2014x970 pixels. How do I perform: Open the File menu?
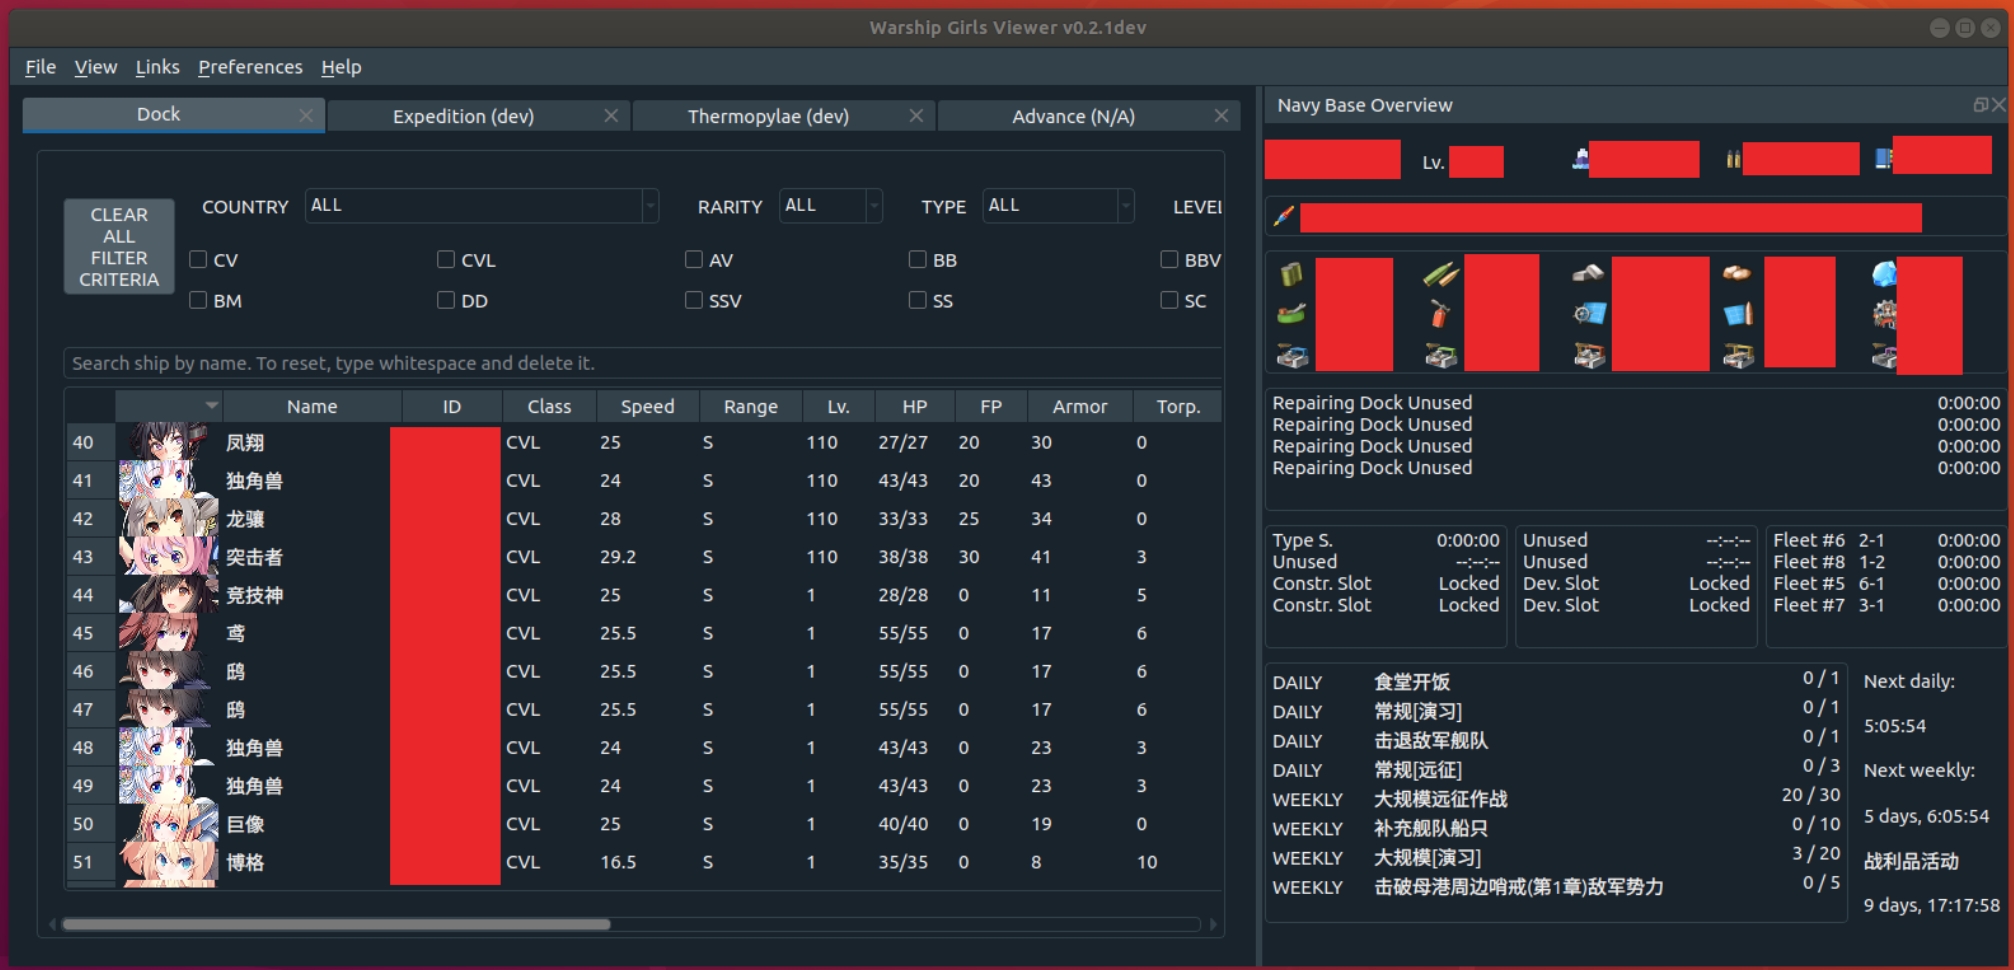(40, 67)
